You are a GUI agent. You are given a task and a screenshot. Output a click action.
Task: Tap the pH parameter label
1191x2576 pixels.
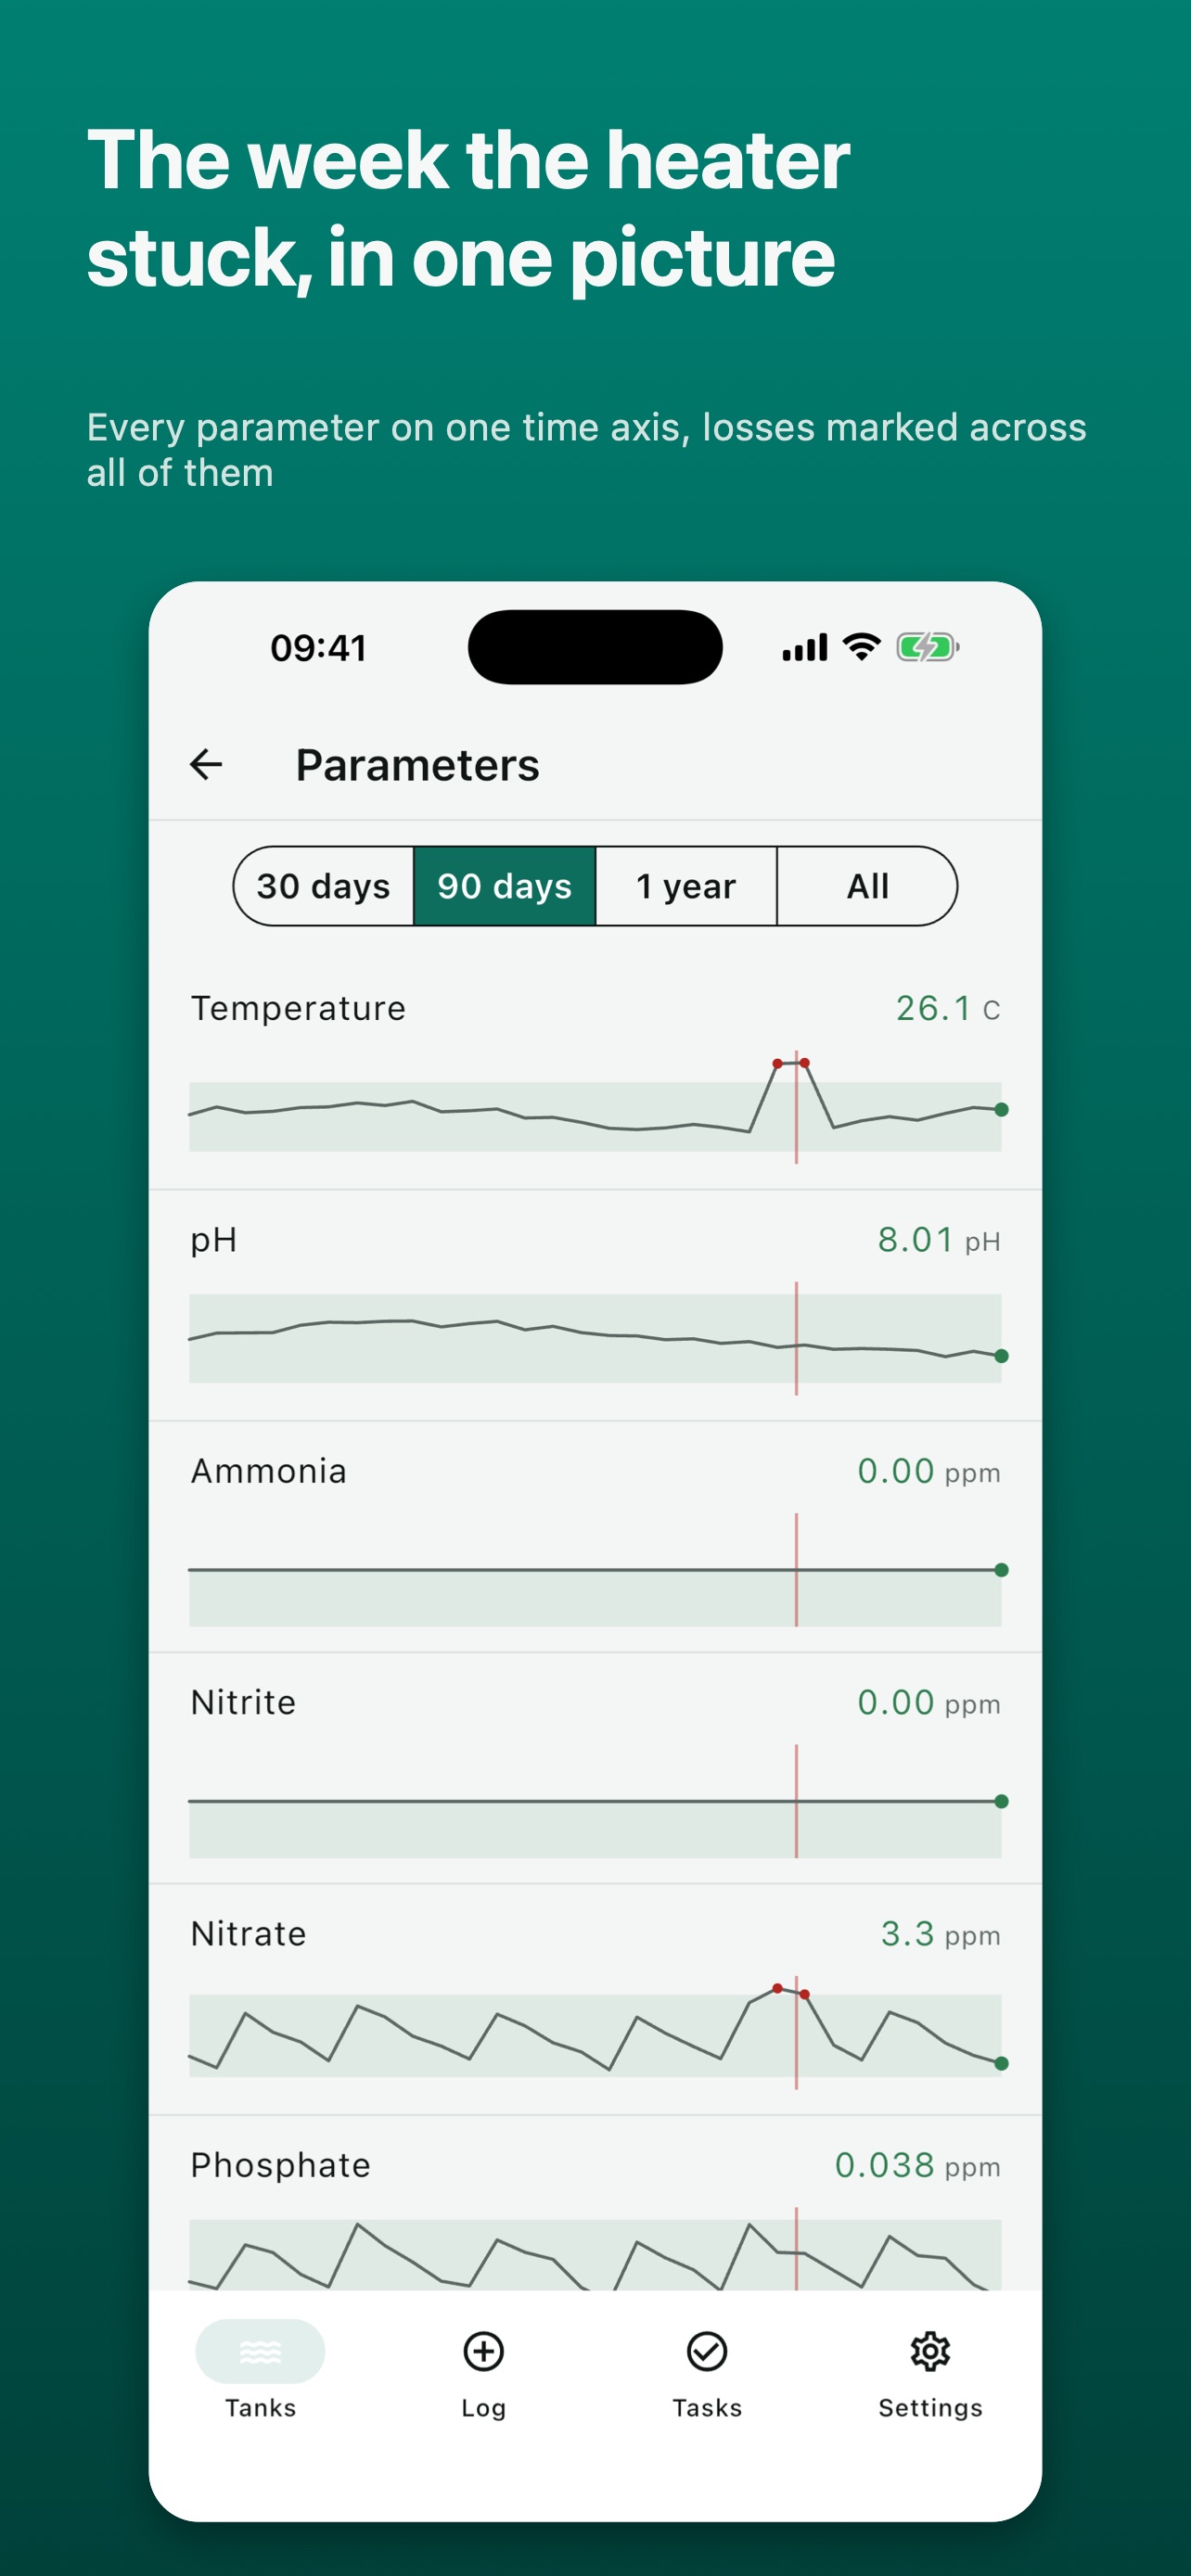[214, 1241]
